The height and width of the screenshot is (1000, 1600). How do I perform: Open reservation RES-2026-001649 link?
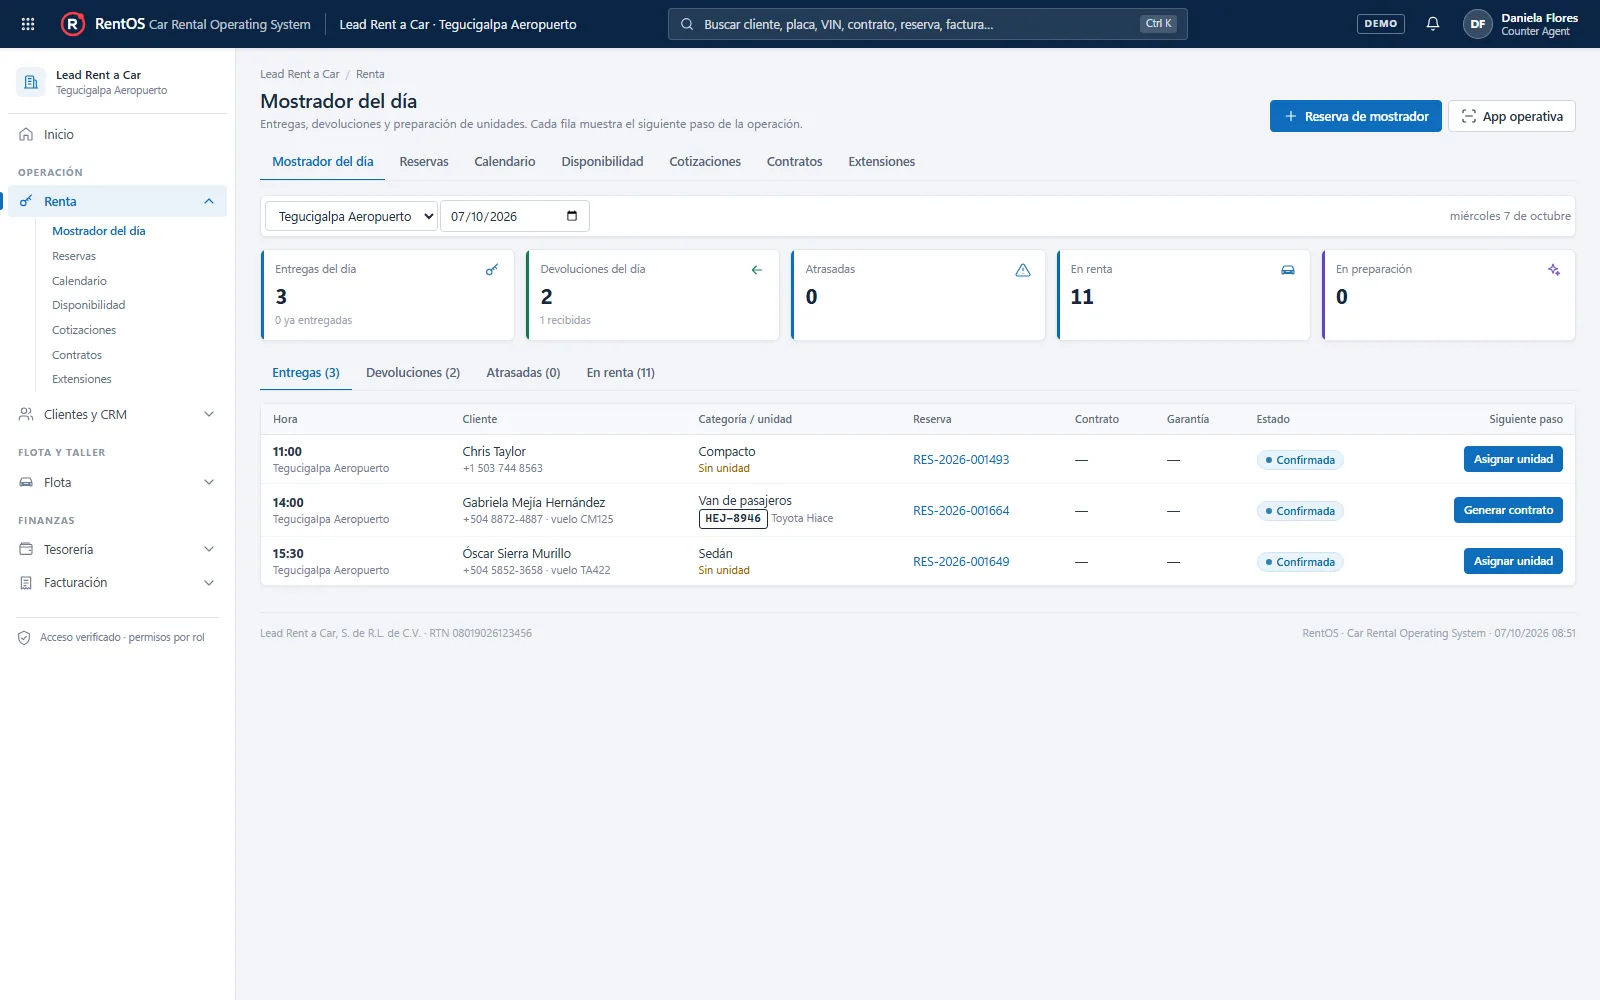tap(961, 562)
